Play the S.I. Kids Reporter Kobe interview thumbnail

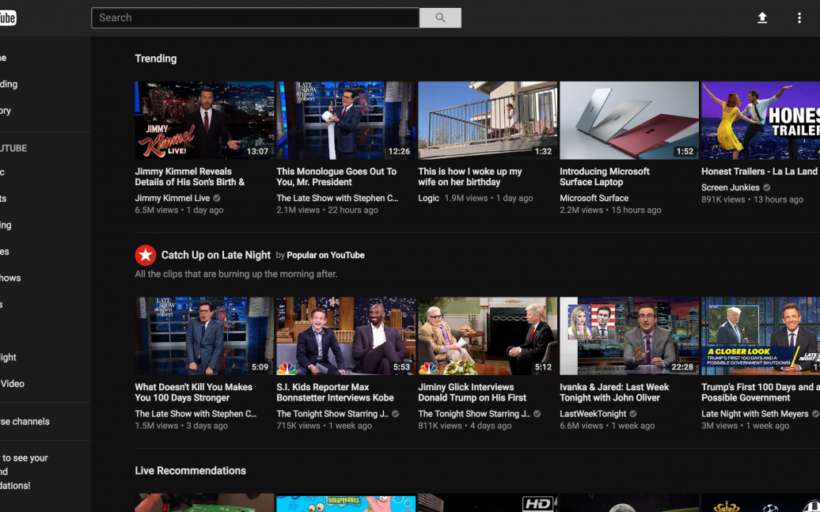coord(346,335)
